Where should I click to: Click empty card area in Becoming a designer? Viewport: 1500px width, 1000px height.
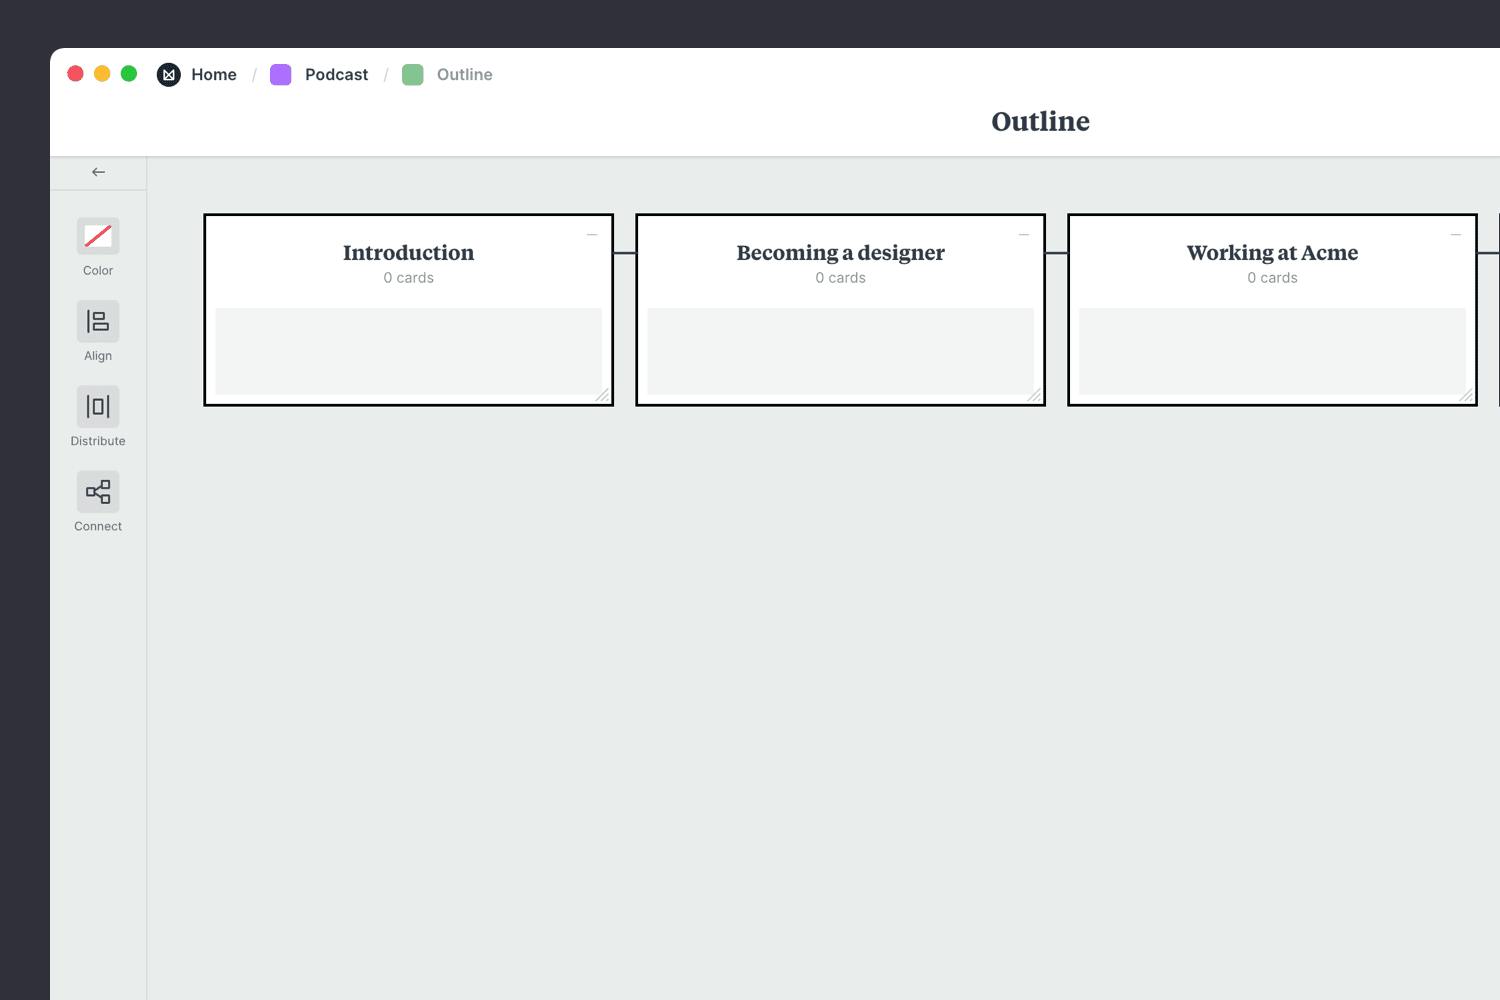point(840,350)
